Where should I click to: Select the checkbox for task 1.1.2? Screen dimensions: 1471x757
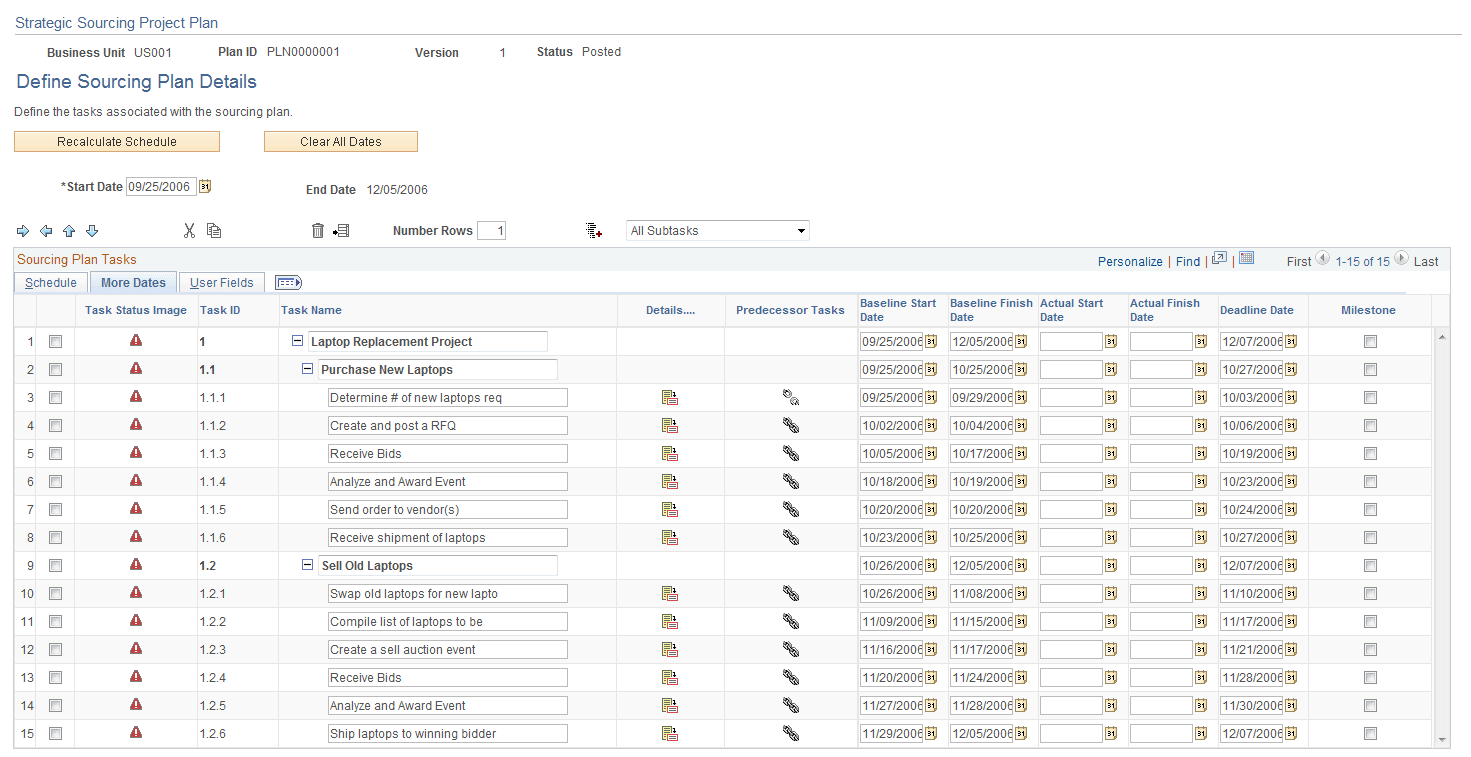point(55,425)
